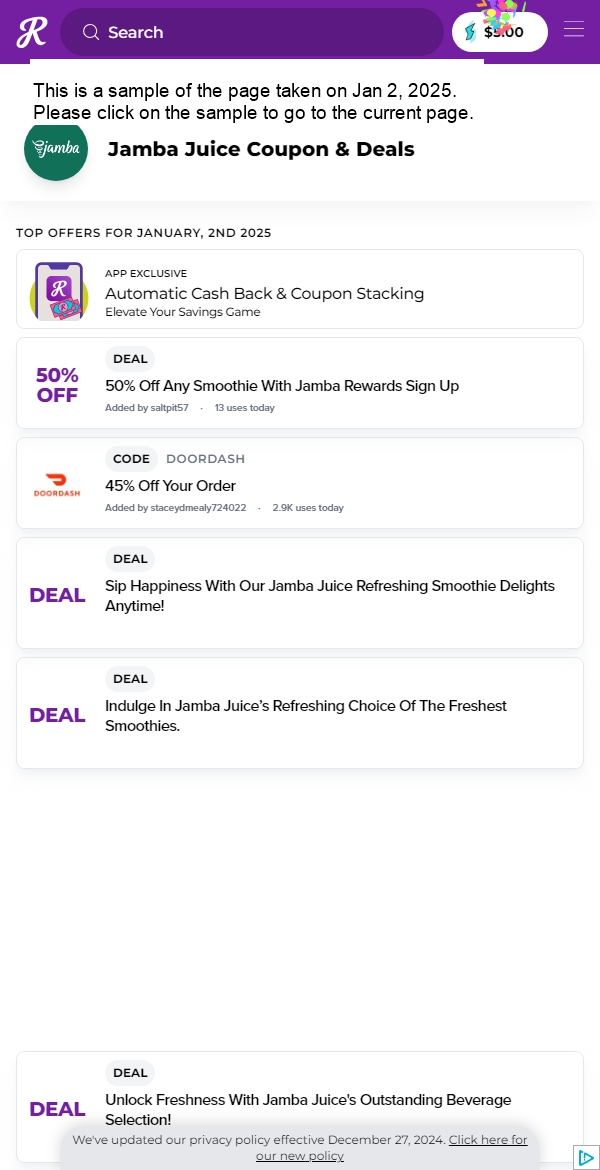This screenshot has width=600, height=1170.
Task: Click the app exclusive phone icon
Action: (x=59, y=291)
